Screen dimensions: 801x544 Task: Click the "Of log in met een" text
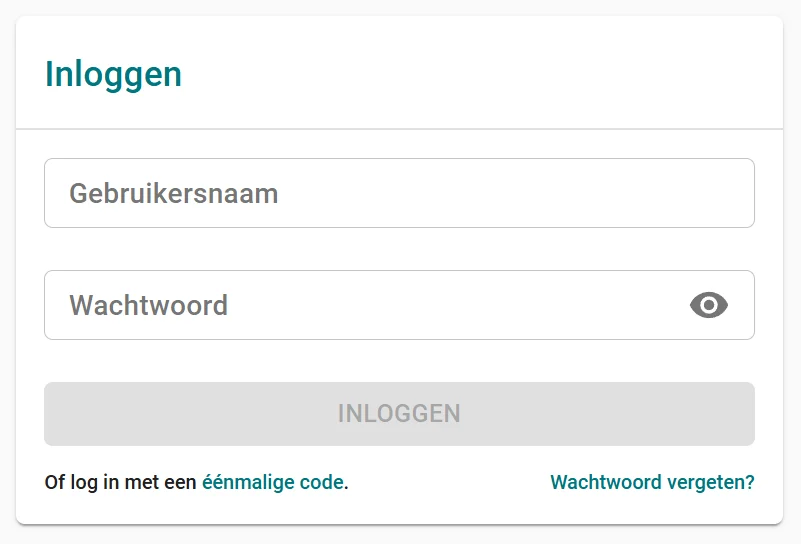coord(120,482)
